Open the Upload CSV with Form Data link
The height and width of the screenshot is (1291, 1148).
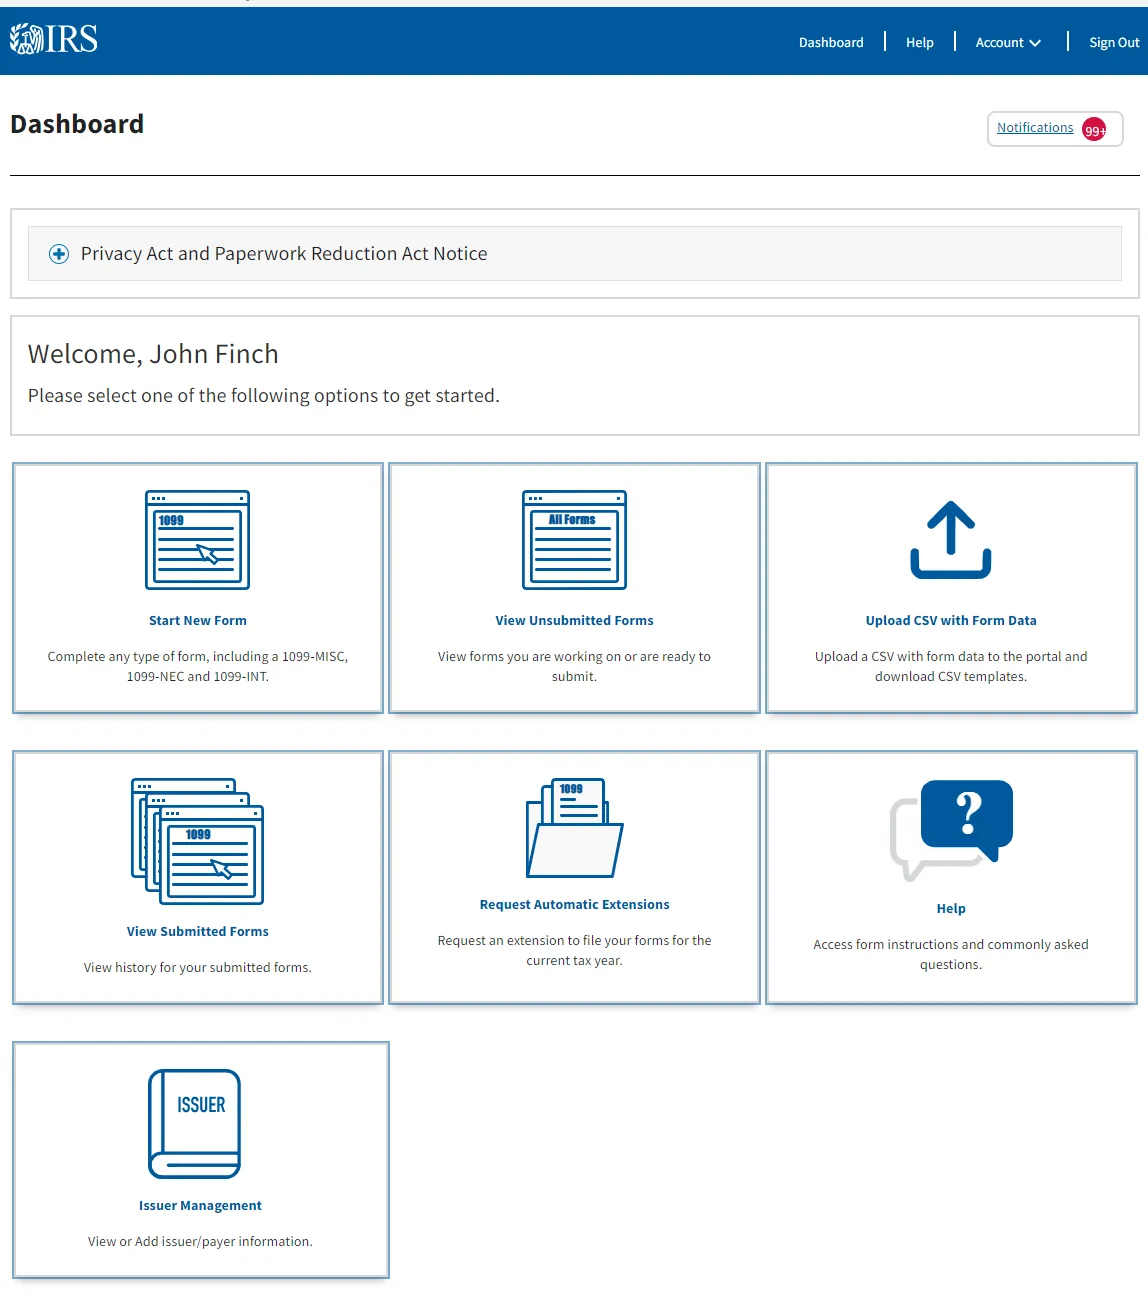pos(951,620)
